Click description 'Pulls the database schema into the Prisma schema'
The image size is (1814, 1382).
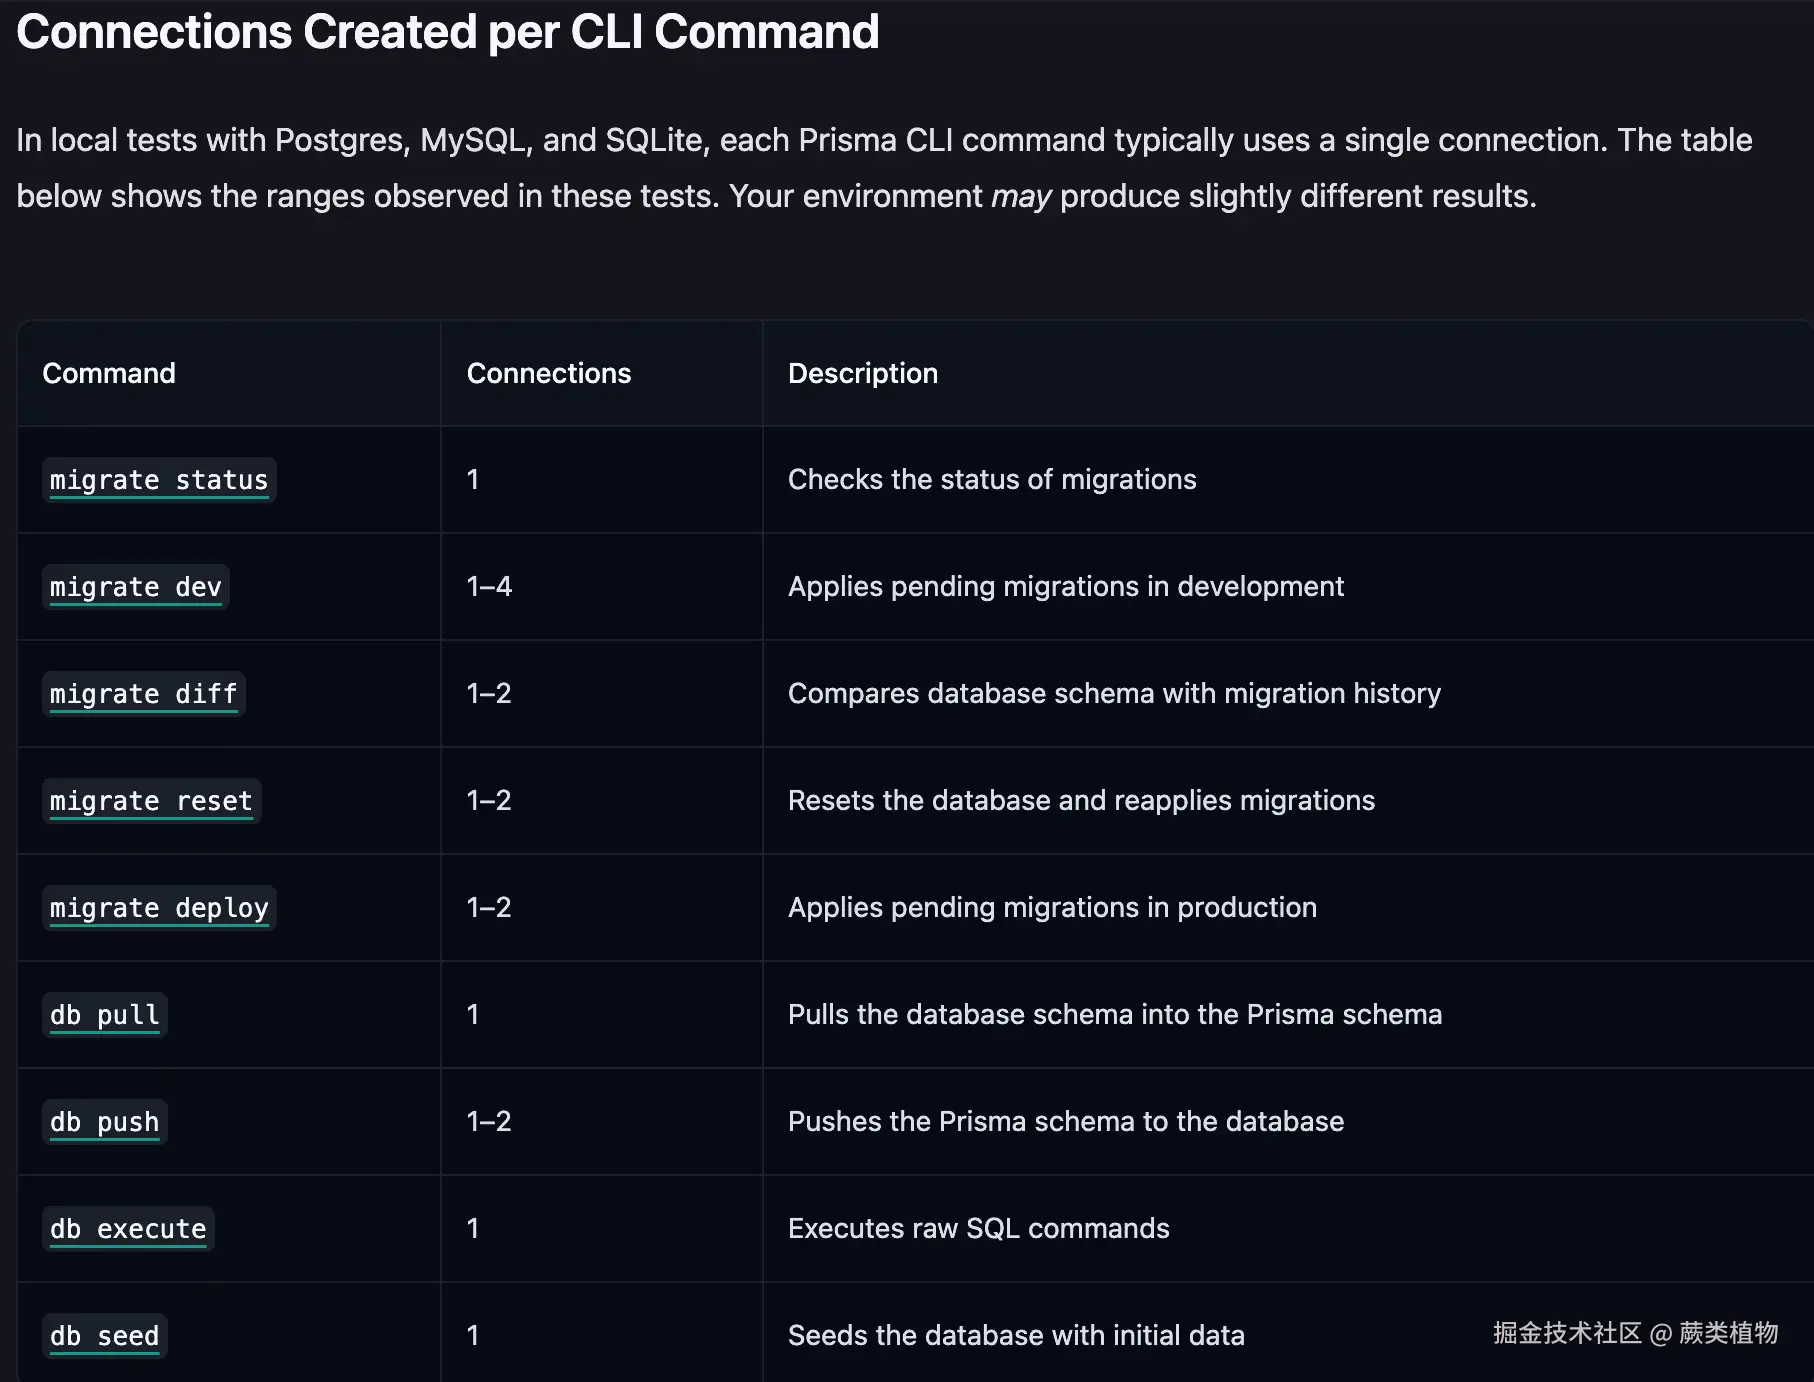tap(1115, 1014)
